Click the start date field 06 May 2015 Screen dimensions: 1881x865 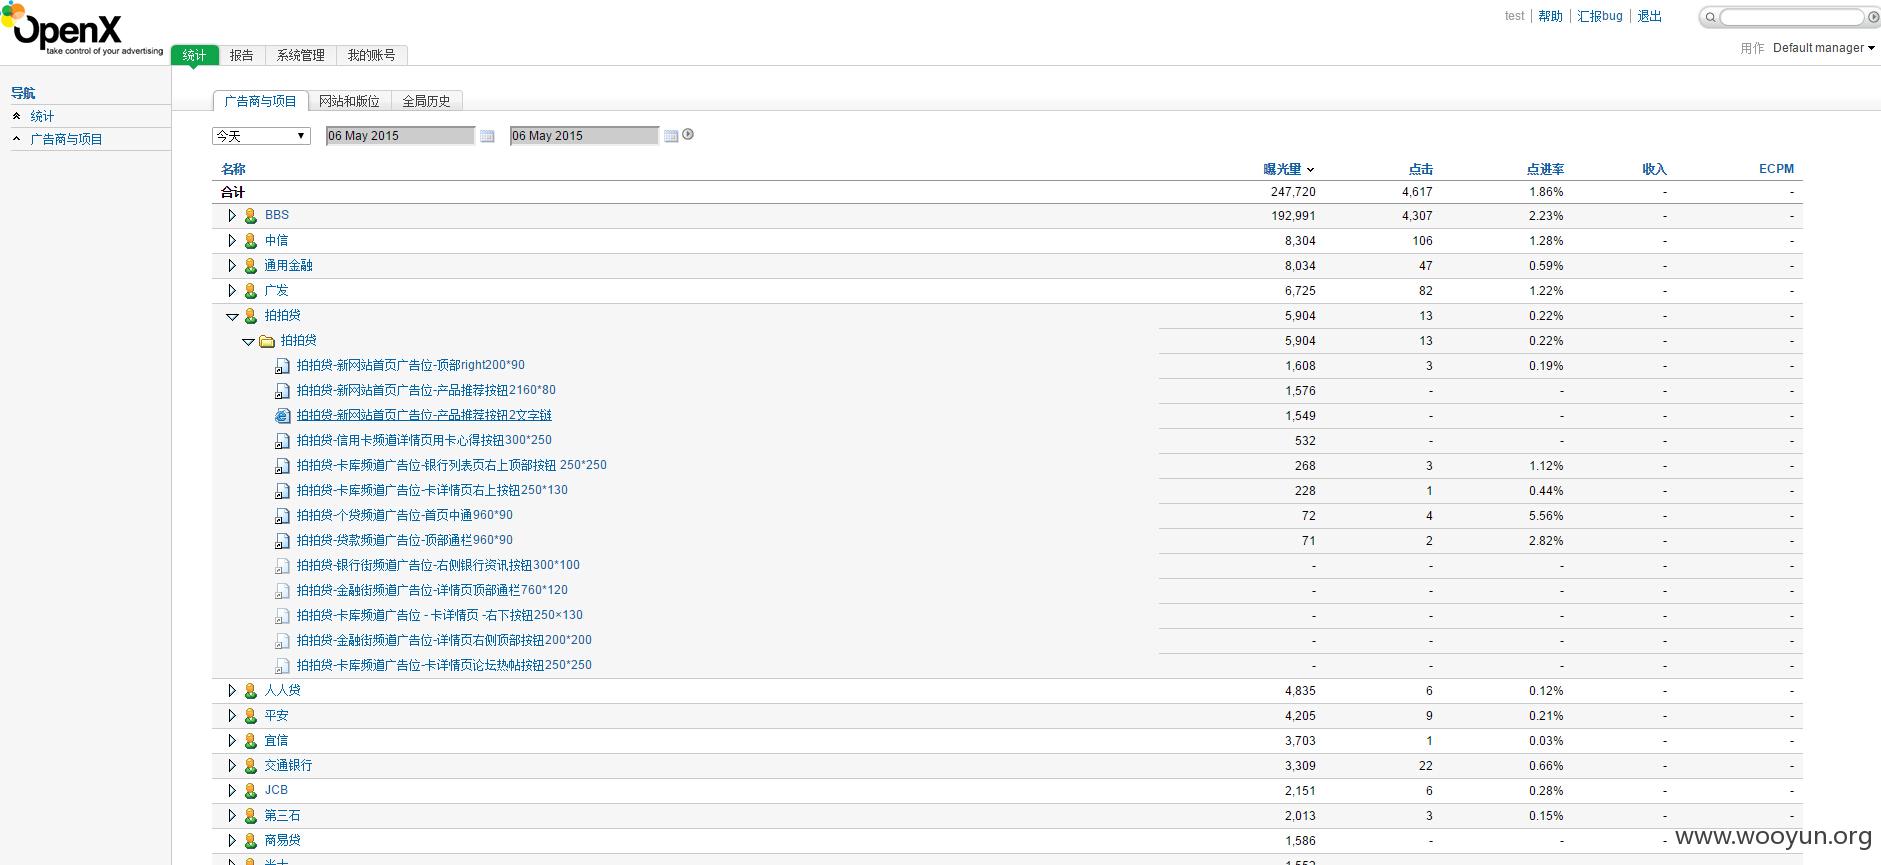[x=400, y=136]
